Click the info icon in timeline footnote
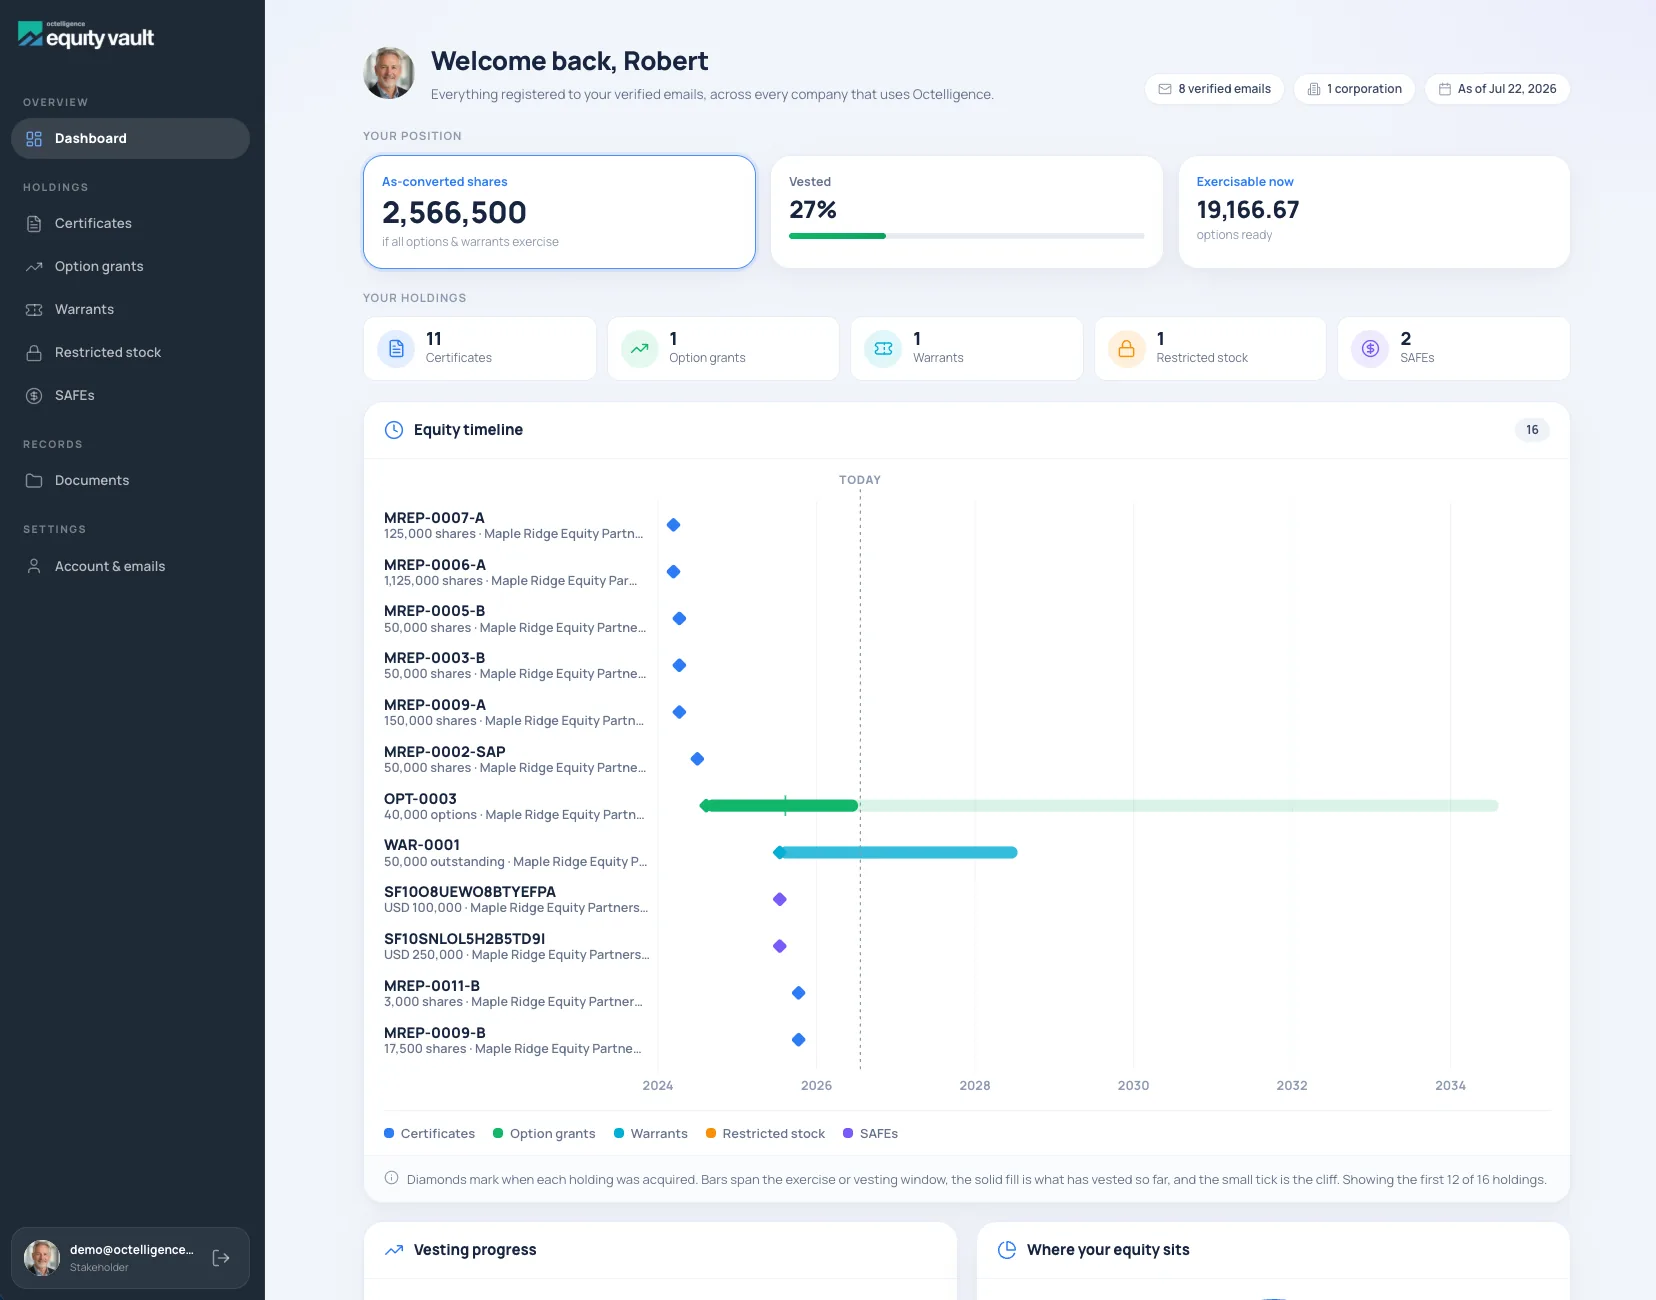The image size is (1656, 1300). pyautogui.click(x=392, y=1178)
